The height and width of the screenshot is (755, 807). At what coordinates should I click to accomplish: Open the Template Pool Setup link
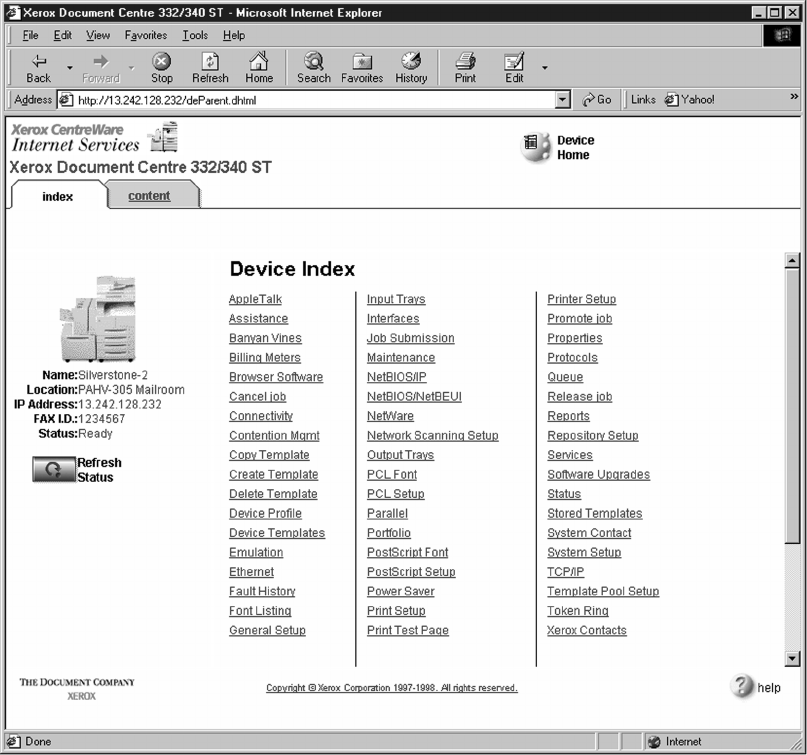click(603, 591)
